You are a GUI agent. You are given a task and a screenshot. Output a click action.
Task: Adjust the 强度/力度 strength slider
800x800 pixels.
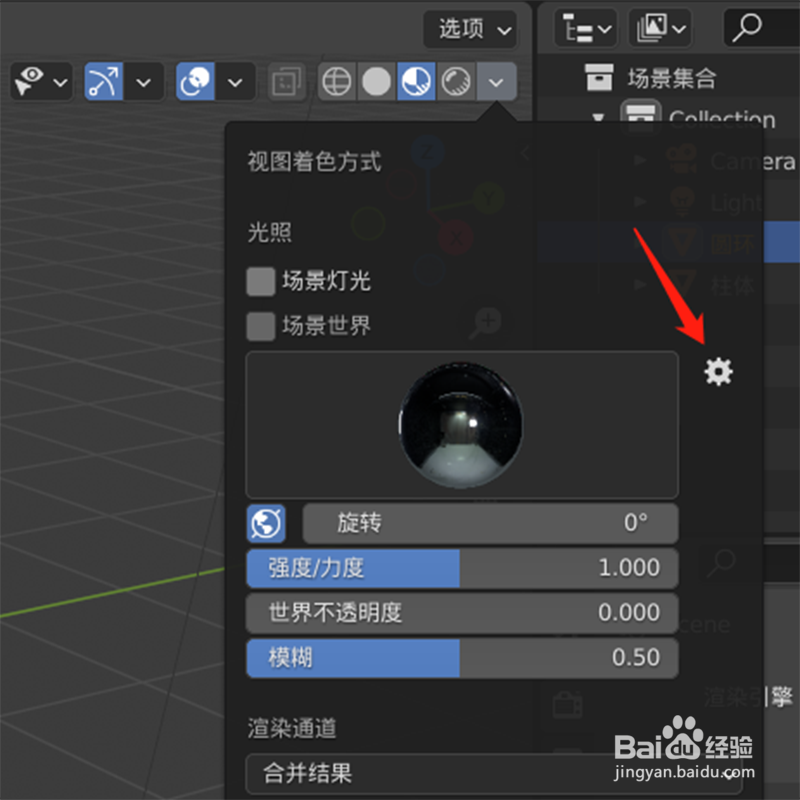point(462,568)
